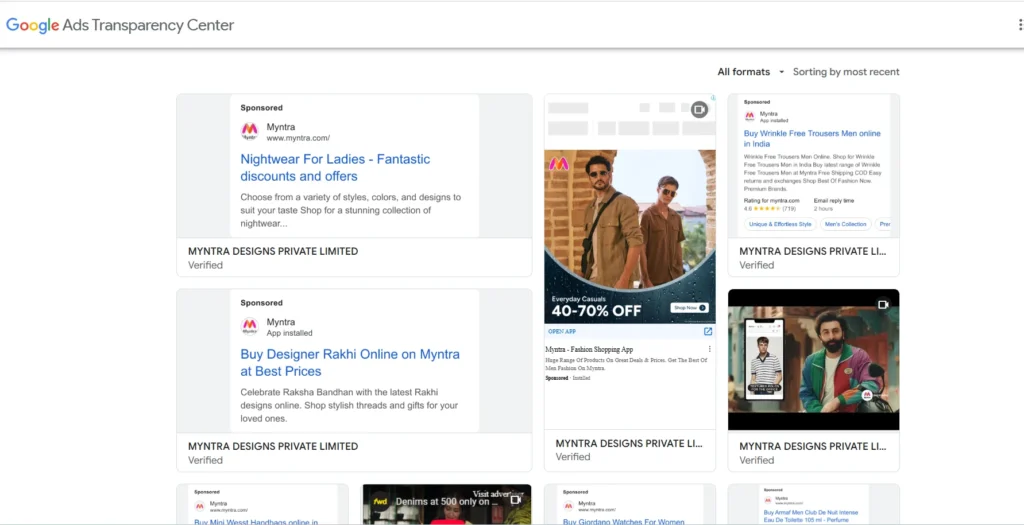The image size is (1024, 525).
Task: Click 'Sorting by most recent' text
Action: pos(846,72)
